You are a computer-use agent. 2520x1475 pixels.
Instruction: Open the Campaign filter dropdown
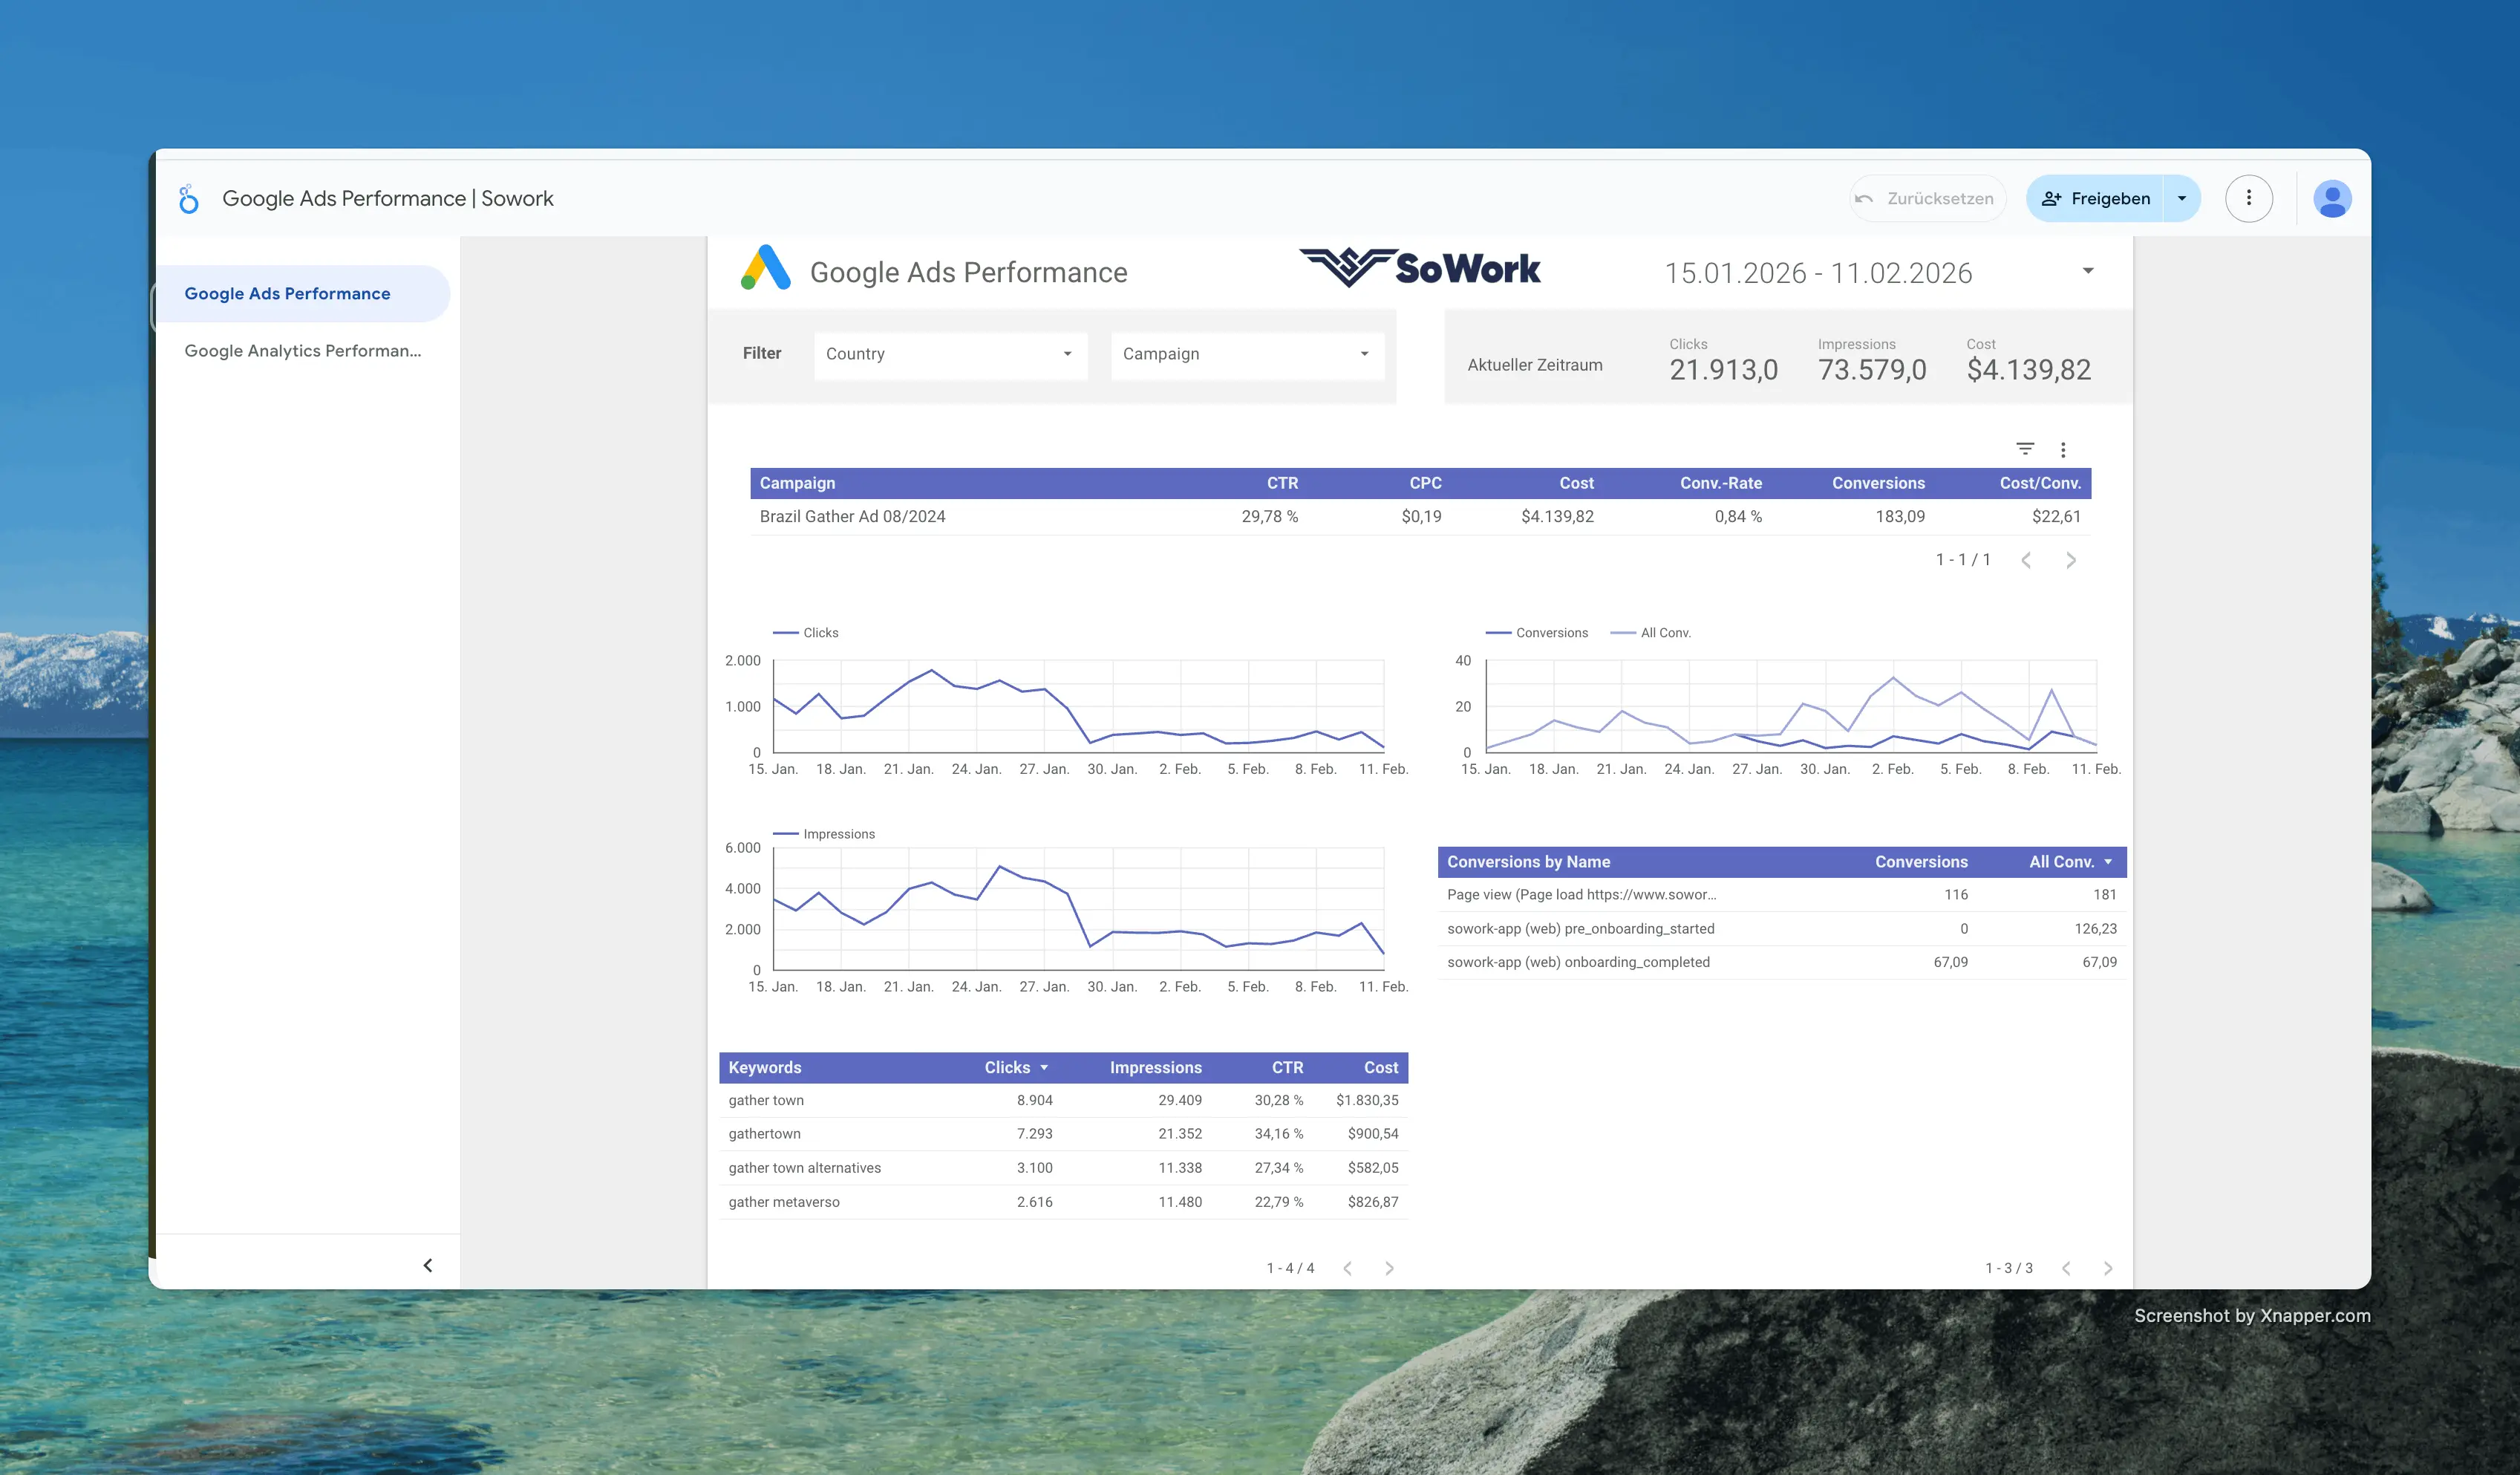[x=1246, y=354]
